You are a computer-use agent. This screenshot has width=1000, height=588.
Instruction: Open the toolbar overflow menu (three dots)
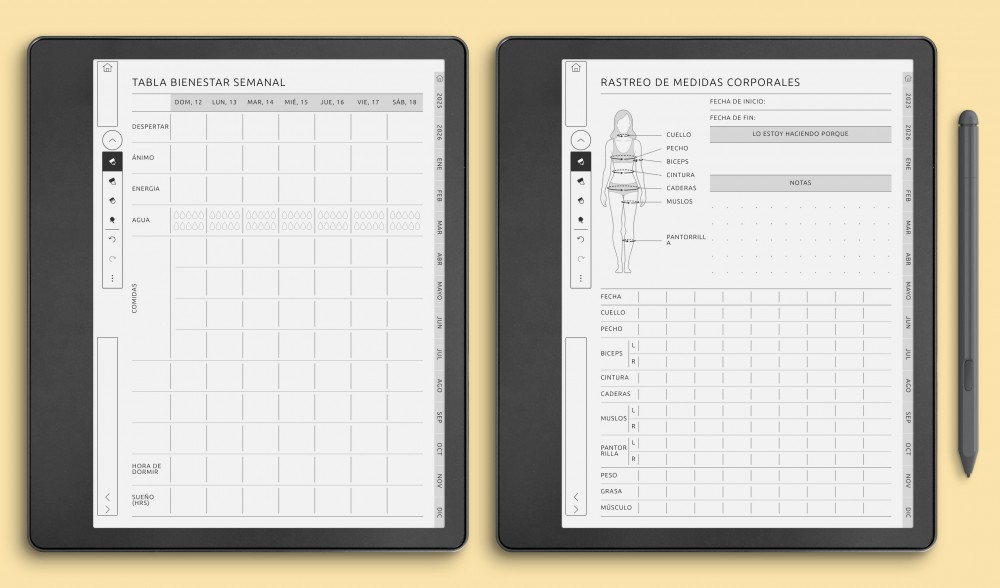click(x=112, y=277)
